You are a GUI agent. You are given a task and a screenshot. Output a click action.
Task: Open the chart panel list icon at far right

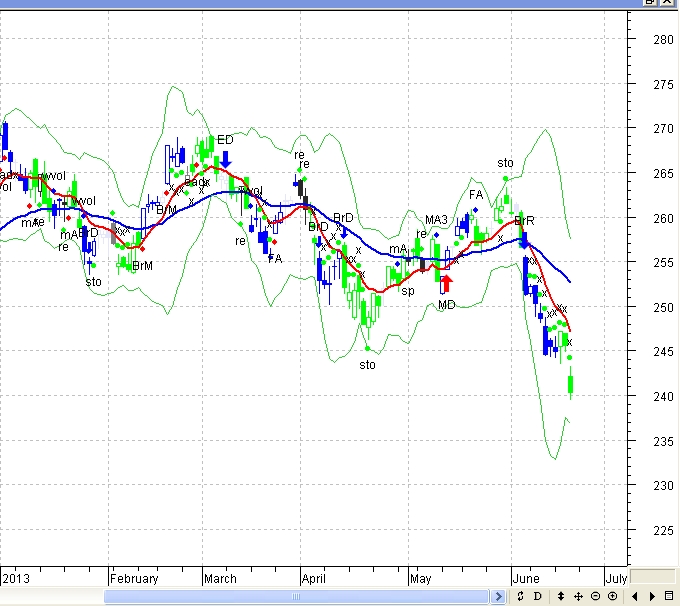pos(669,596)
